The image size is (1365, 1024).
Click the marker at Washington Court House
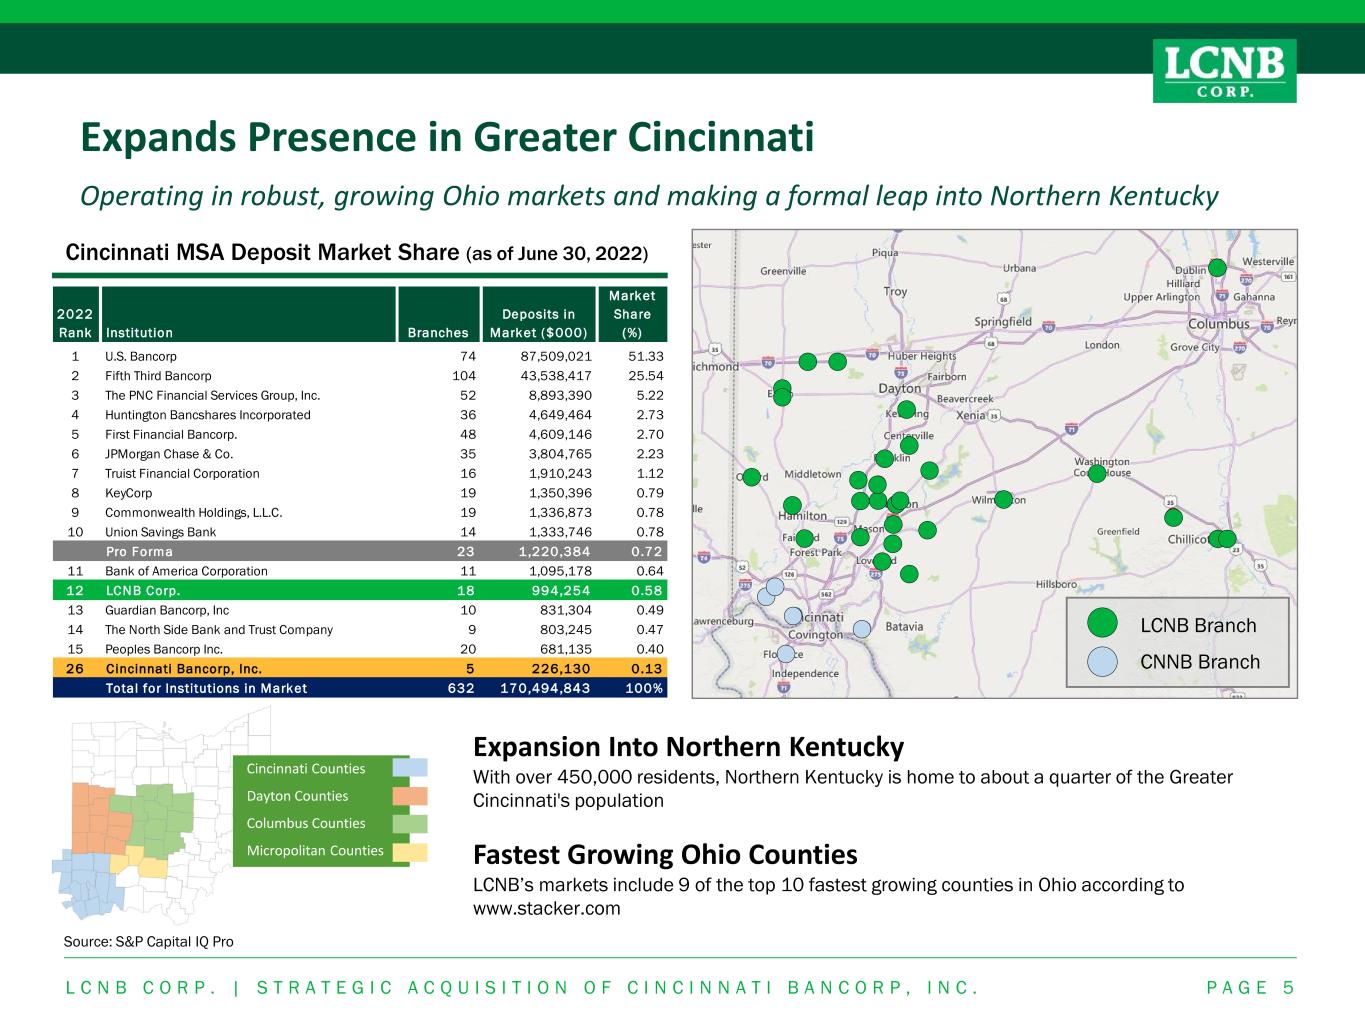pyautogui.click(x=1097, y=473)
